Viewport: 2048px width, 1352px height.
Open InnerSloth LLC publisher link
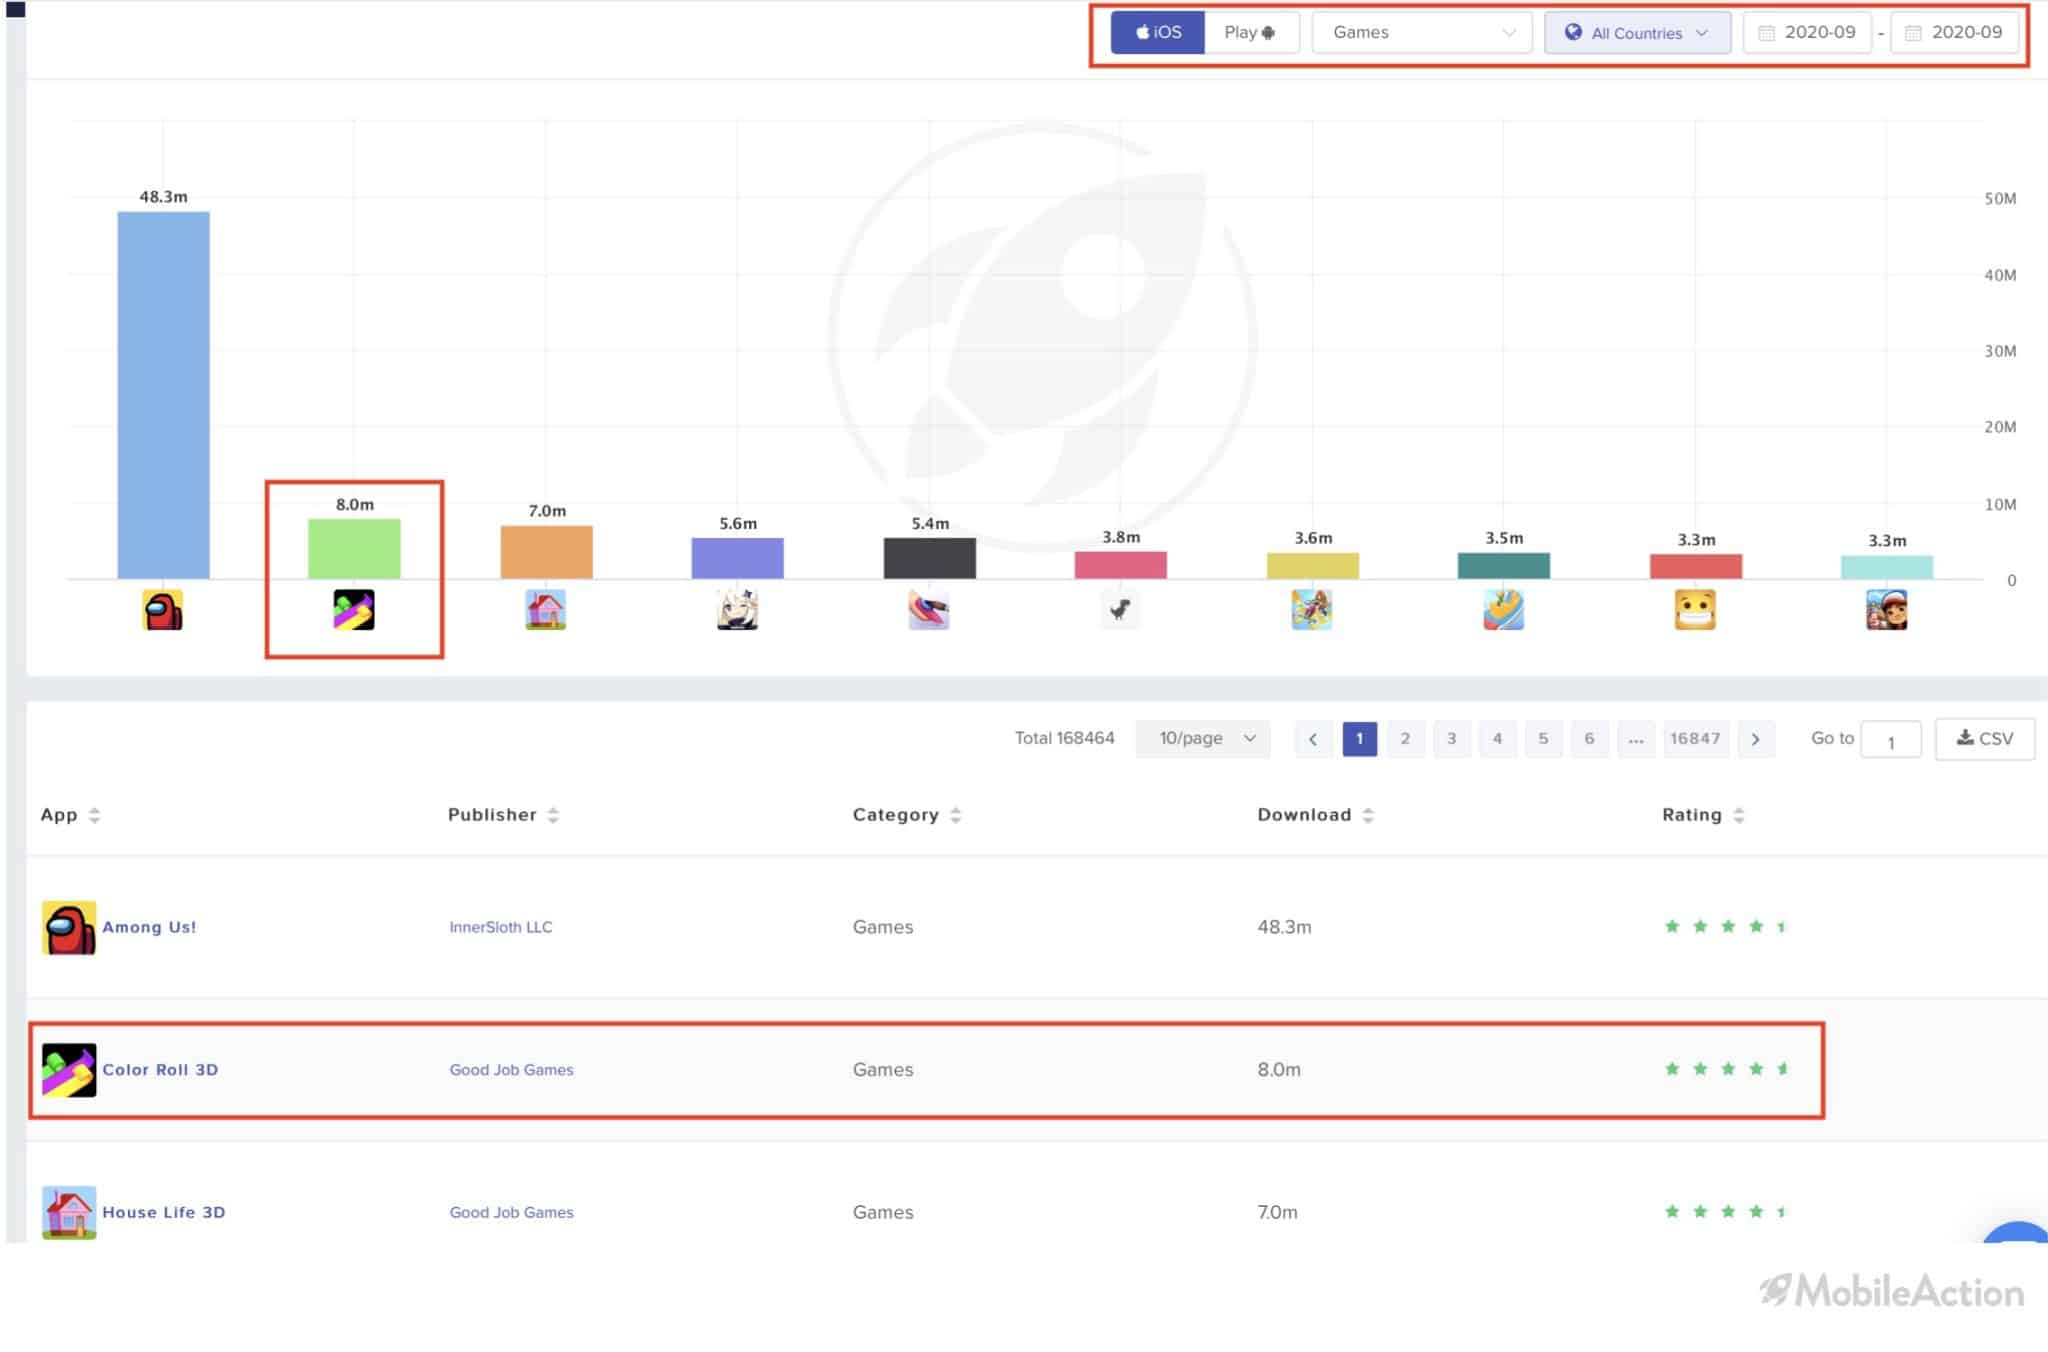(501, 927)
